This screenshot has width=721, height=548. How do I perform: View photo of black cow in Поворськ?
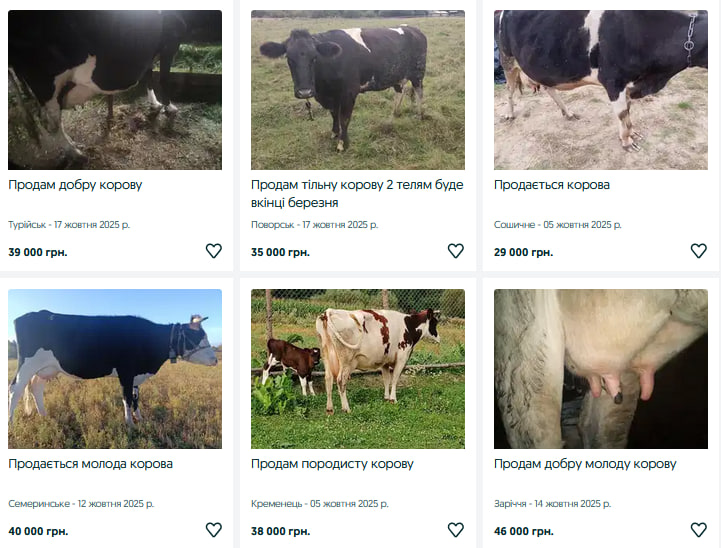point(358,90)
